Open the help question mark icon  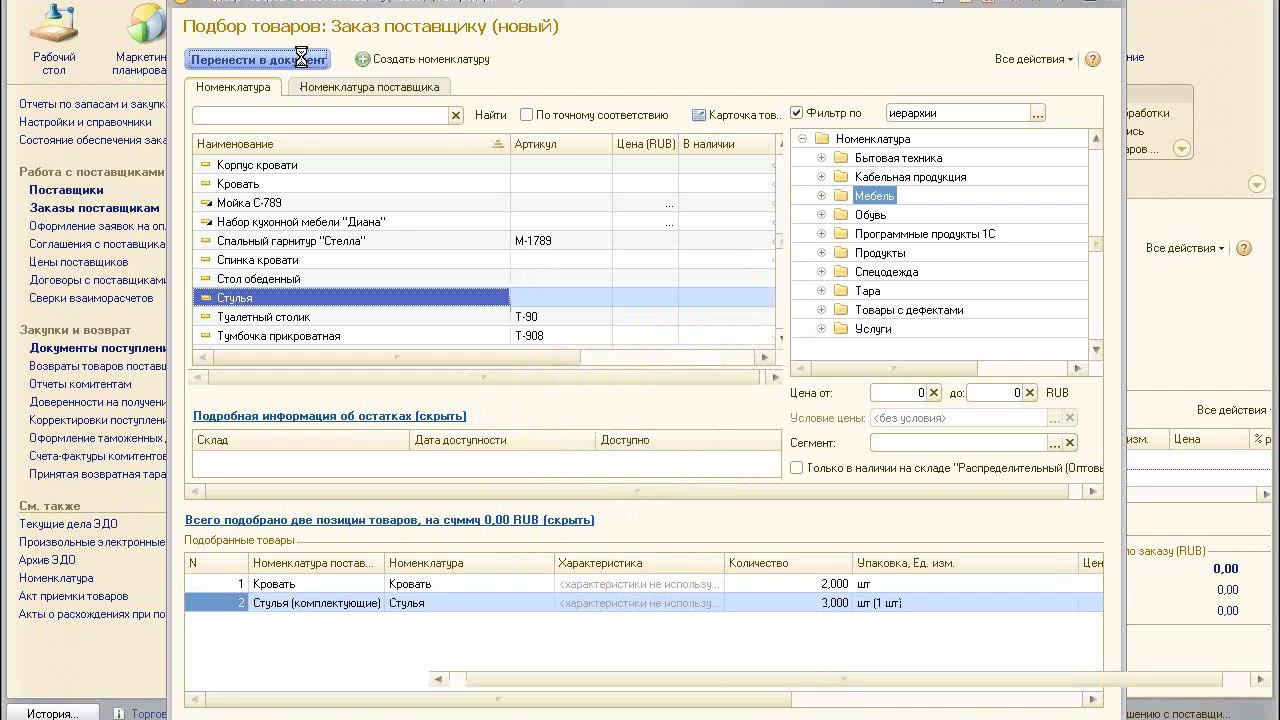pos(1092,60)
